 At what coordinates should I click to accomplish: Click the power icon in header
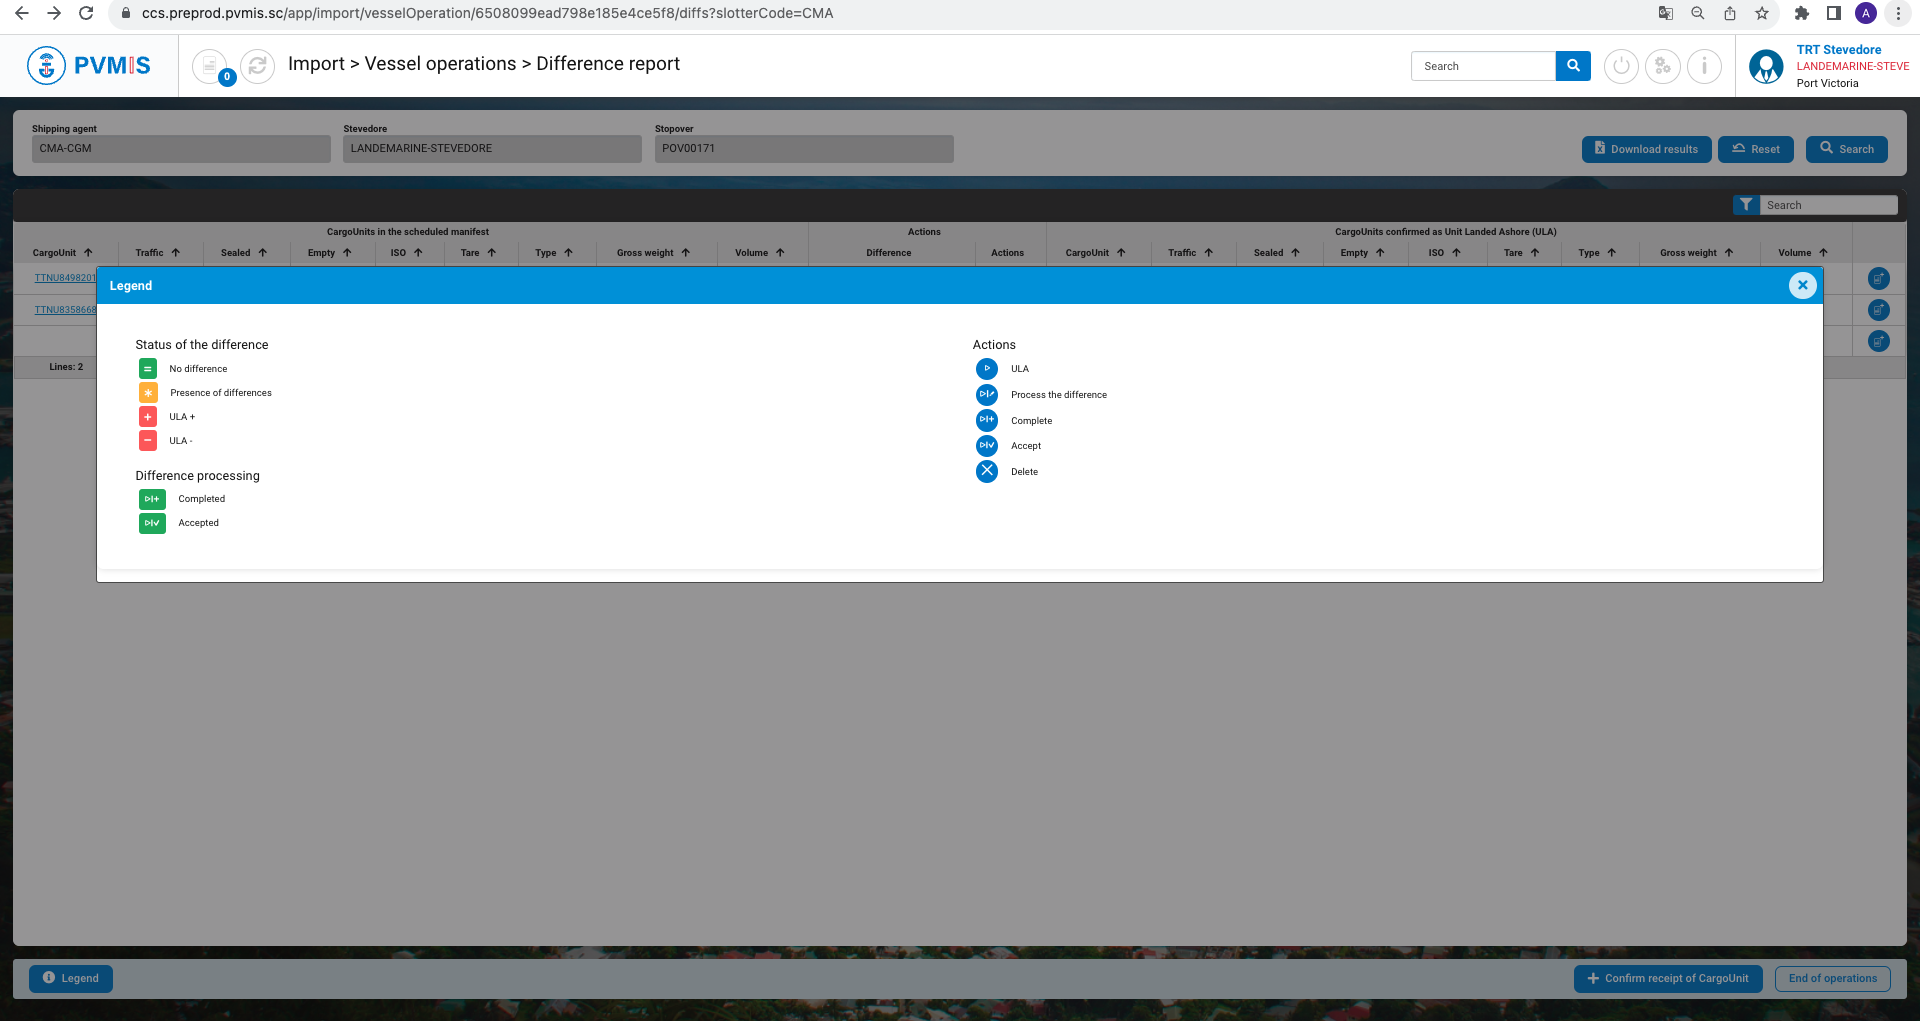pyautogui.click(x=1621, y=67)
